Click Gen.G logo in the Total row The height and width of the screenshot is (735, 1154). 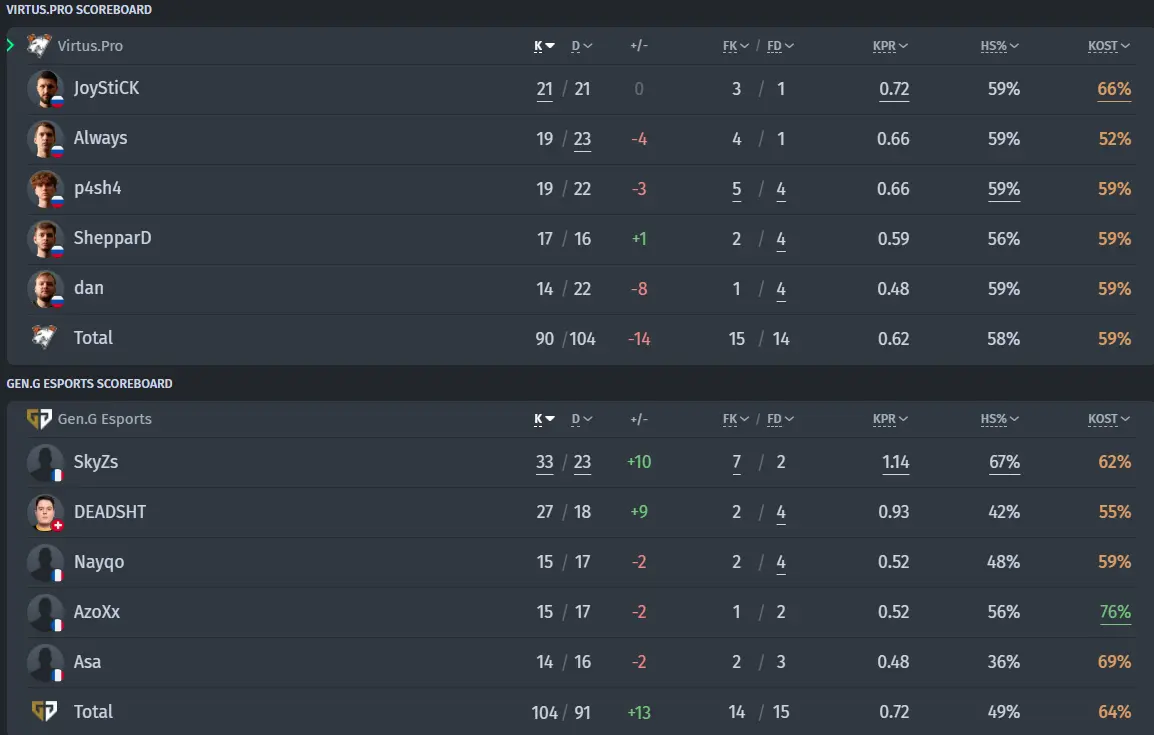pyautogui.click(x=44, y=711)
